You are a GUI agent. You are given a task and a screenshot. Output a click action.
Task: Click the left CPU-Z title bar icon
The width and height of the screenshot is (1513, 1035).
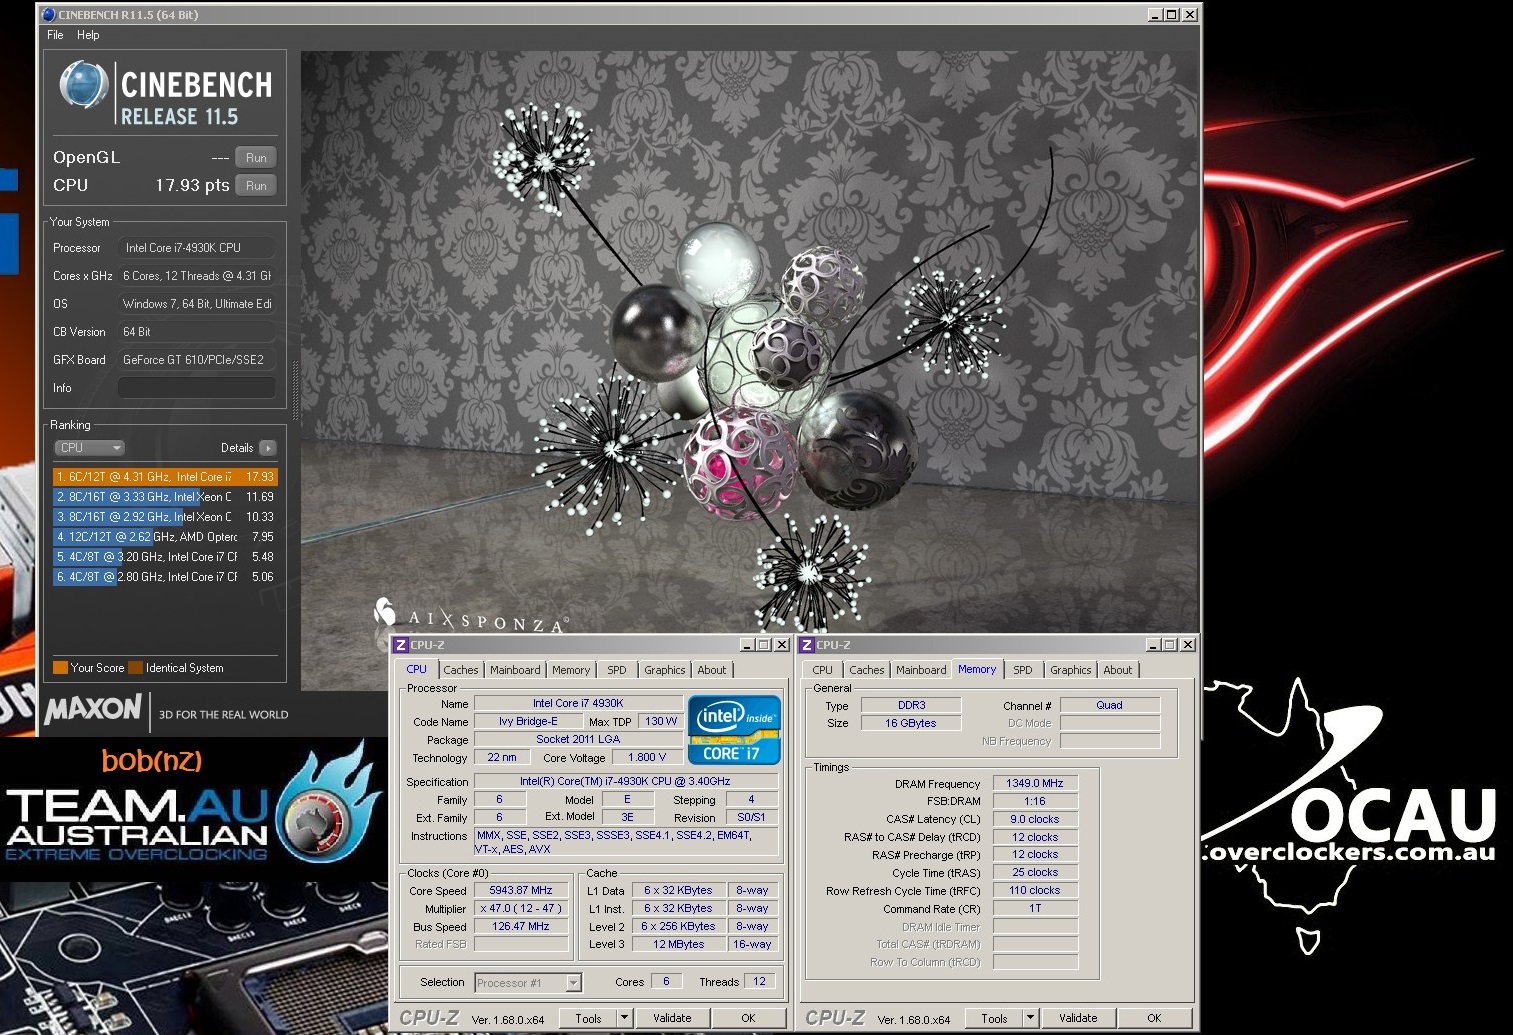point(401,645)
